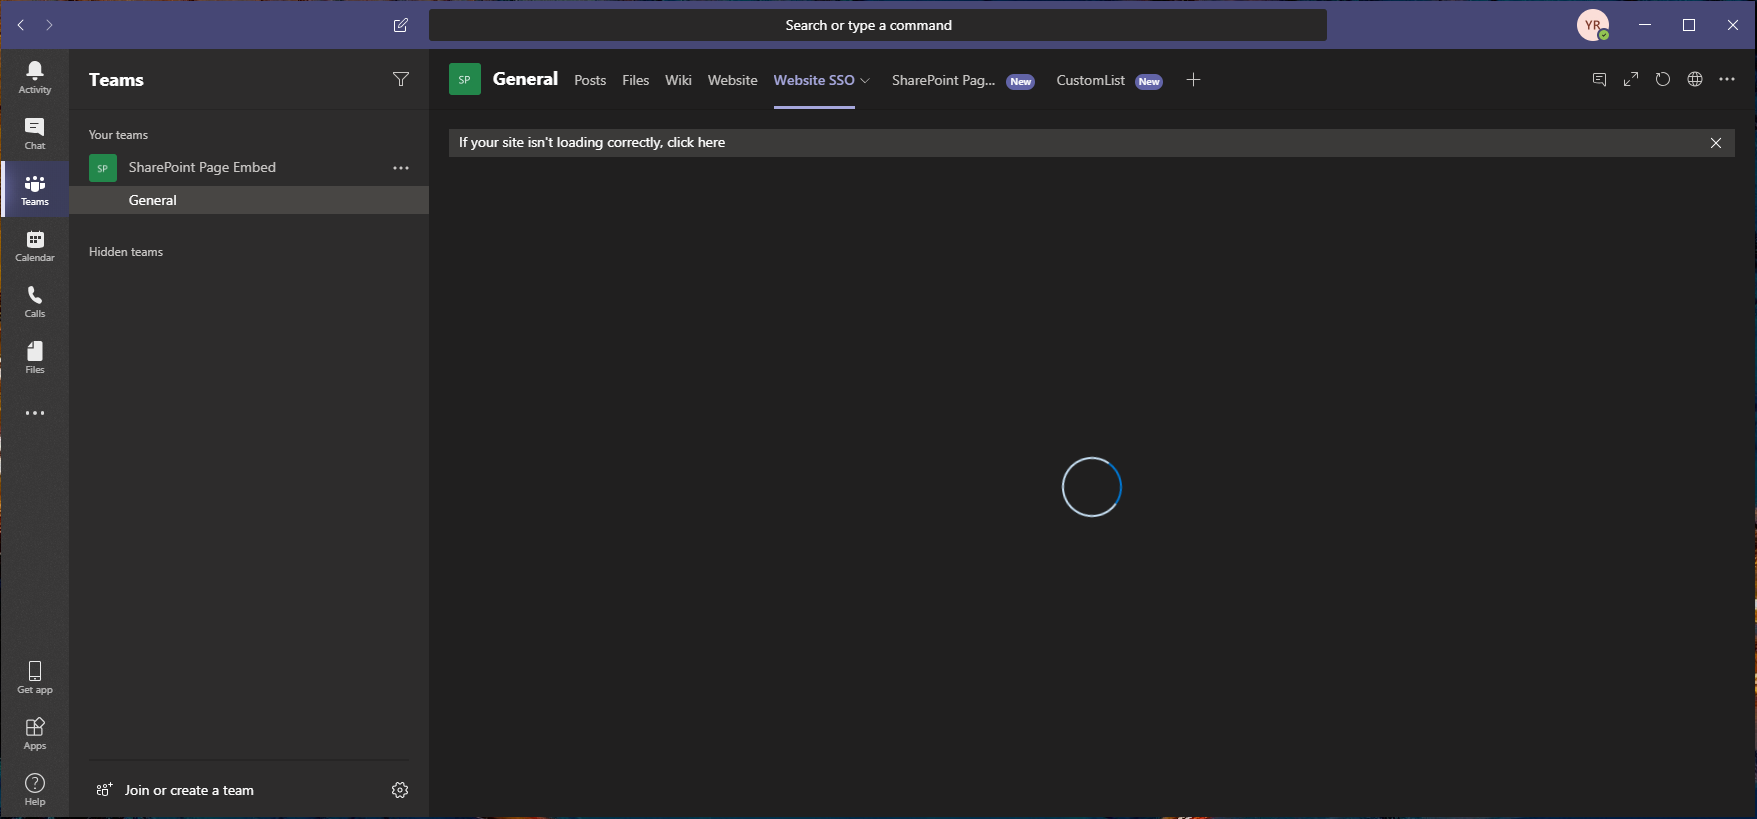Viewport: 1757px width, 819px height.
Task: Start a new chat with compose icon
Action: pos(401,25)
